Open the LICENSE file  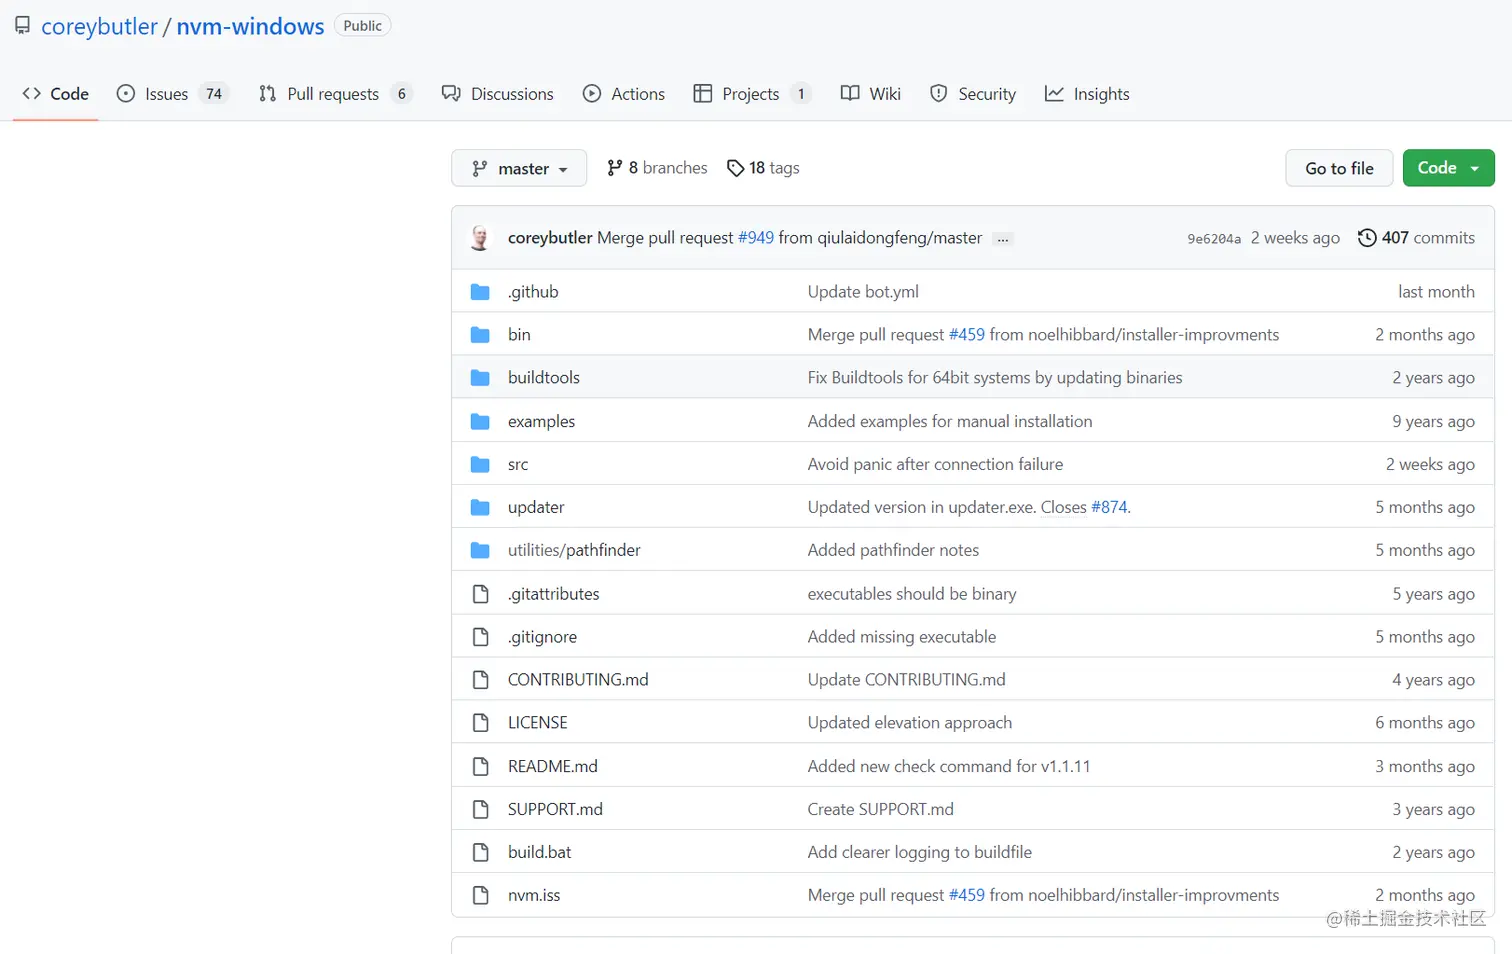(538, 723)
